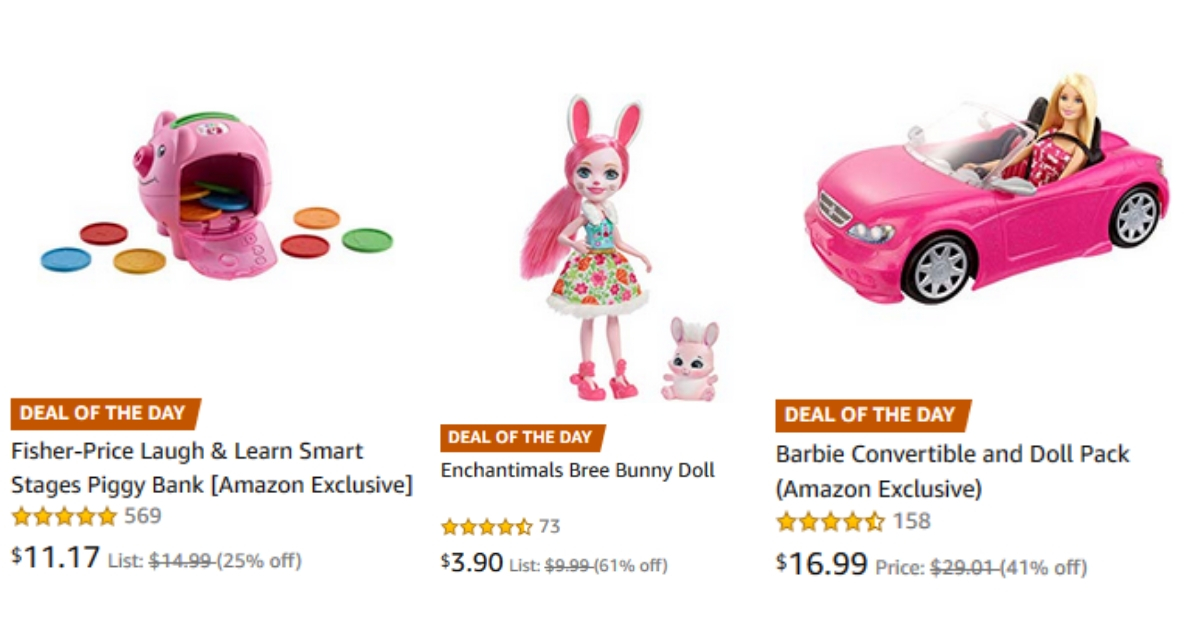
Task: Click Deal of the Day badge above Bree Bunny
Action: 521,438
